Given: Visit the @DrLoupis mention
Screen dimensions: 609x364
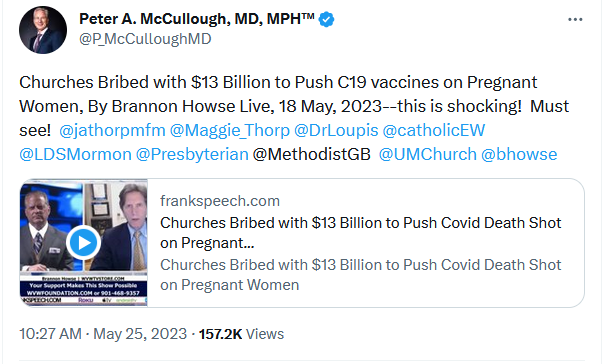Looking at the screenshot, I should (x=336, y=131).
